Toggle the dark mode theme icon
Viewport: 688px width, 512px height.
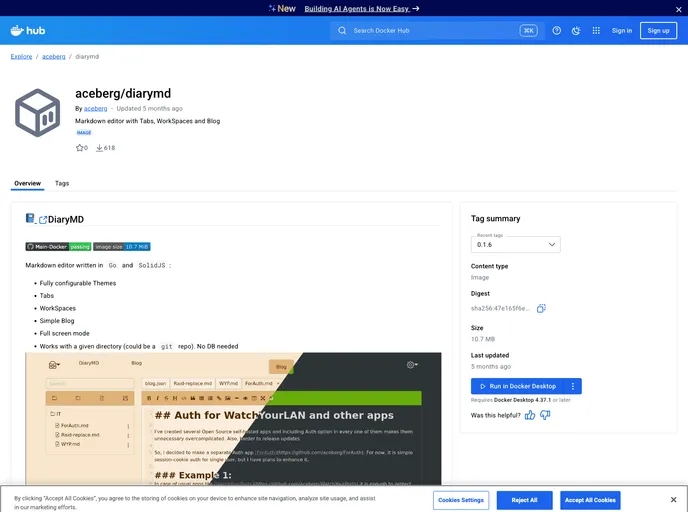point(576,31)
